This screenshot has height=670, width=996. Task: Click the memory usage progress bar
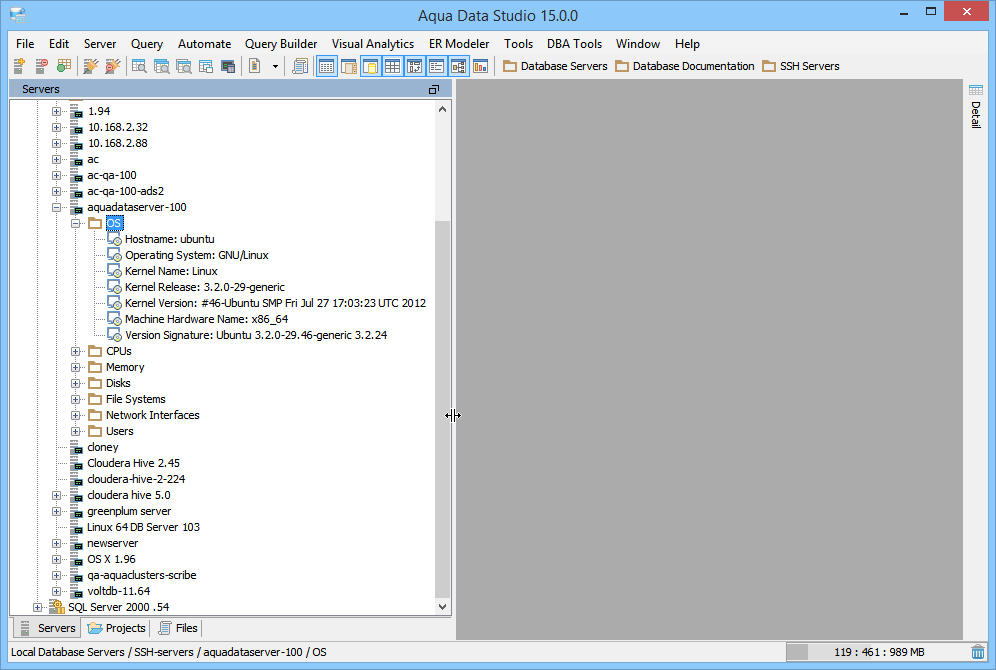(x=877, y=652)
